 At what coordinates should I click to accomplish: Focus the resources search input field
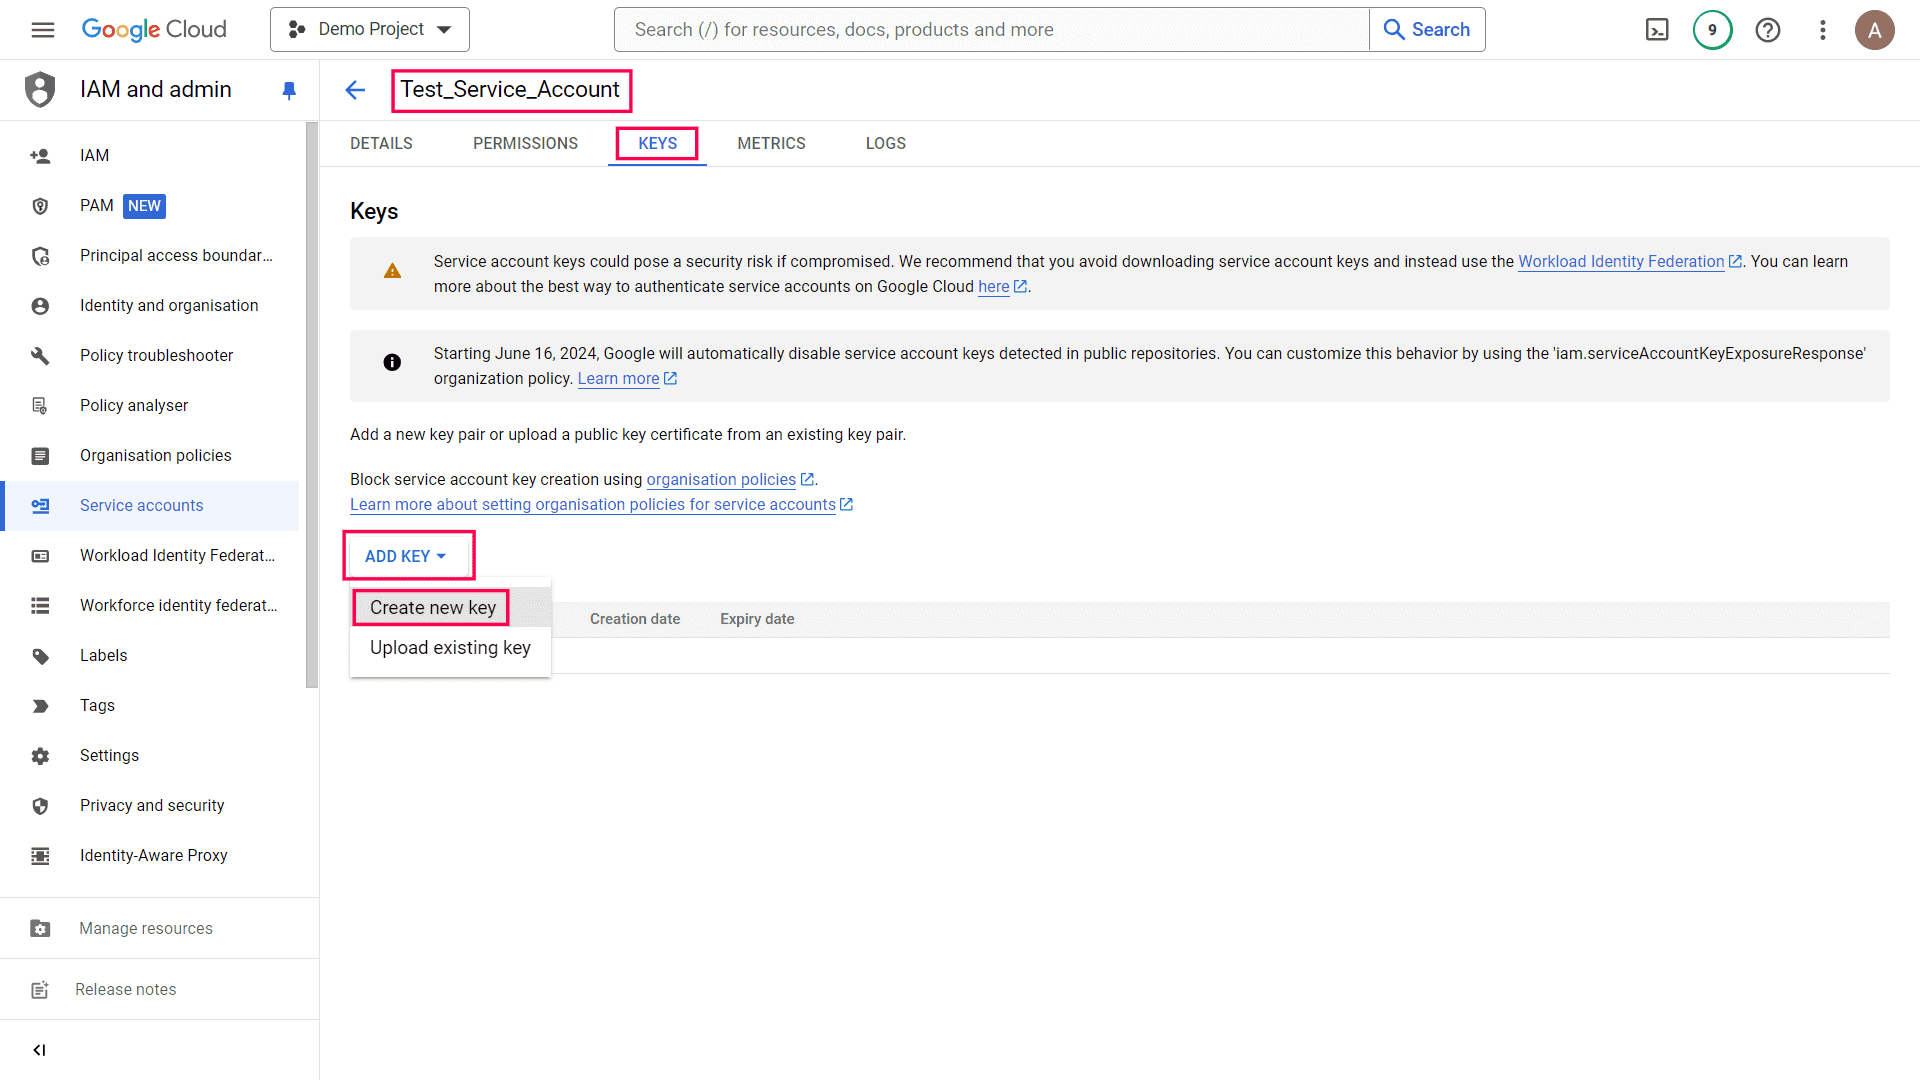click(990, 30)
